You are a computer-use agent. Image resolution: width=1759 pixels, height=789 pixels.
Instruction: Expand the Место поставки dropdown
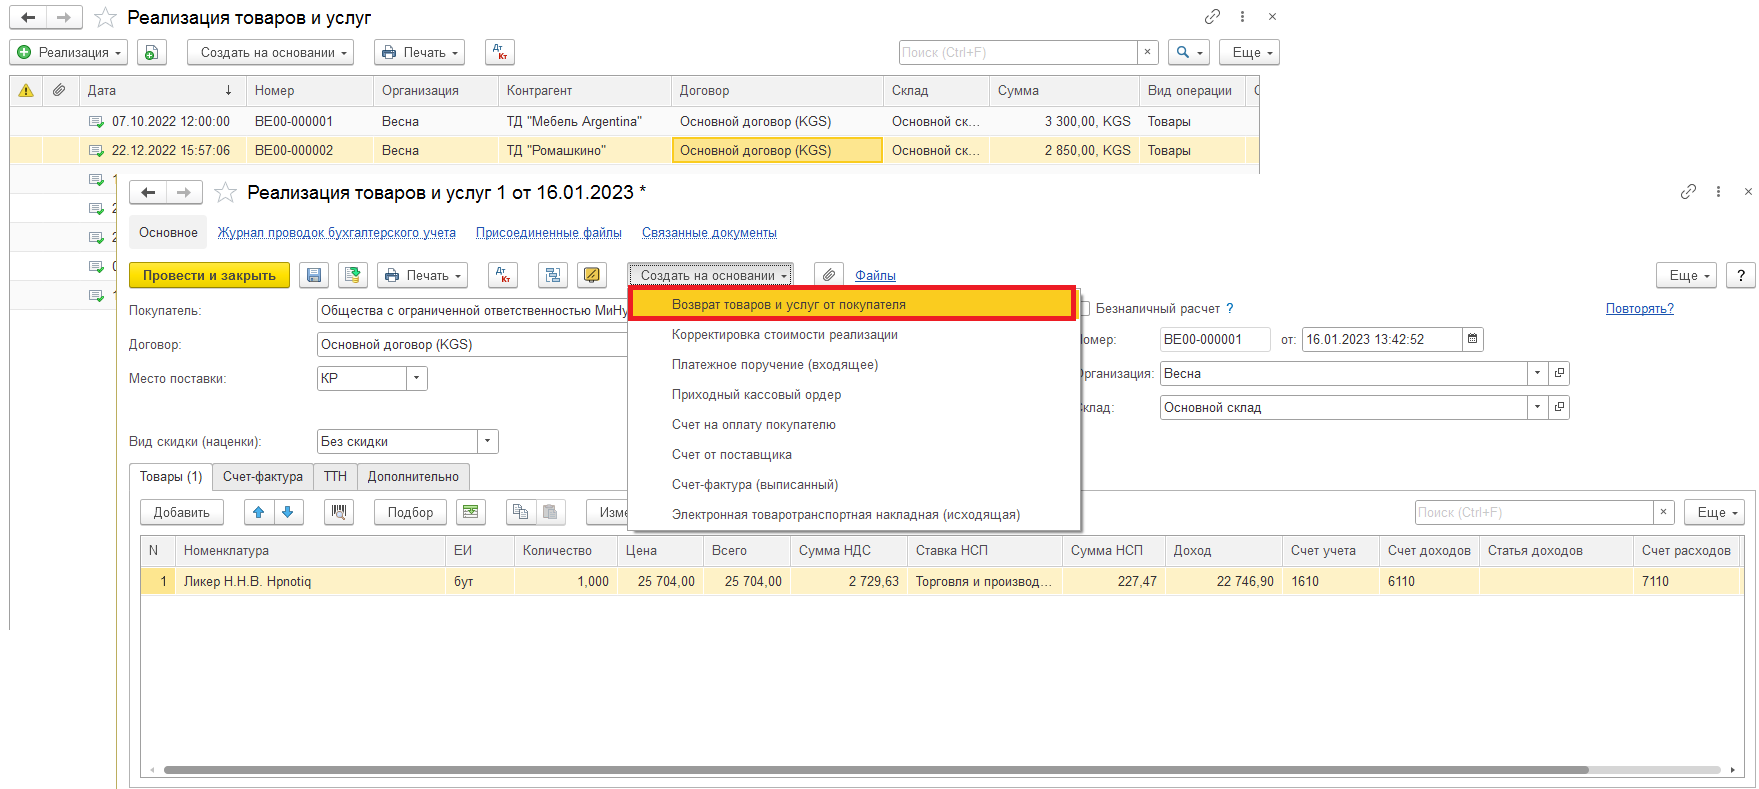click(x=416, y=378)
